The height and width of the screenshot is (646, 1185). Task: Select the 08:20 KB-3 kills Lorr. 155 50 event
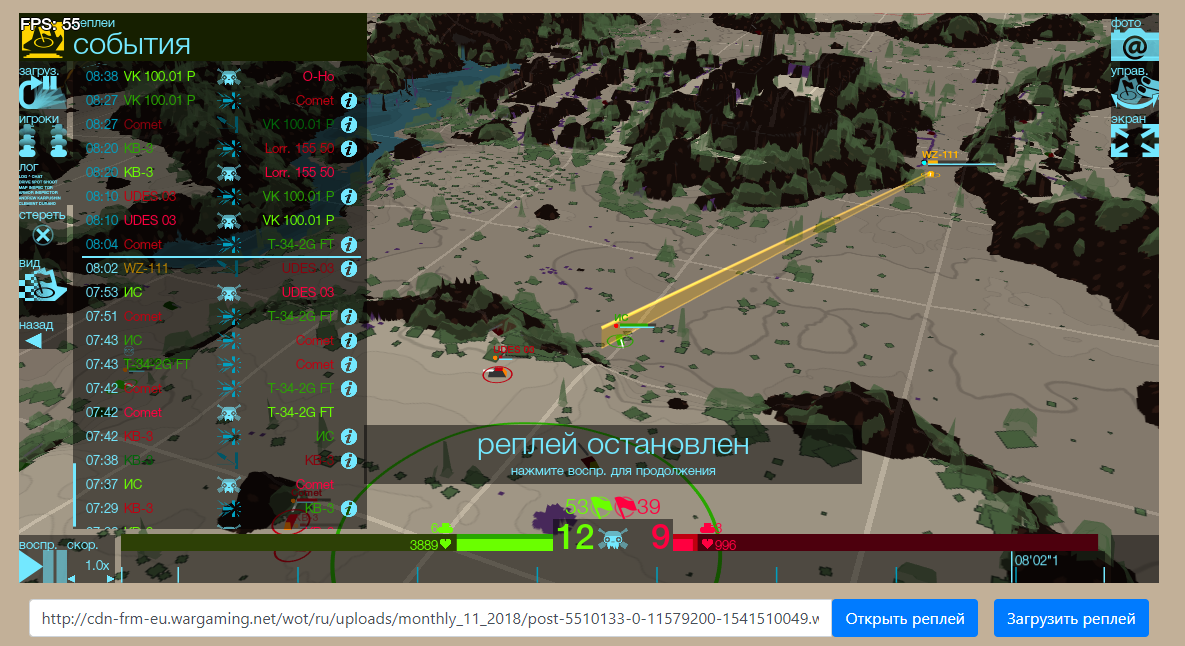pos(221,172)
